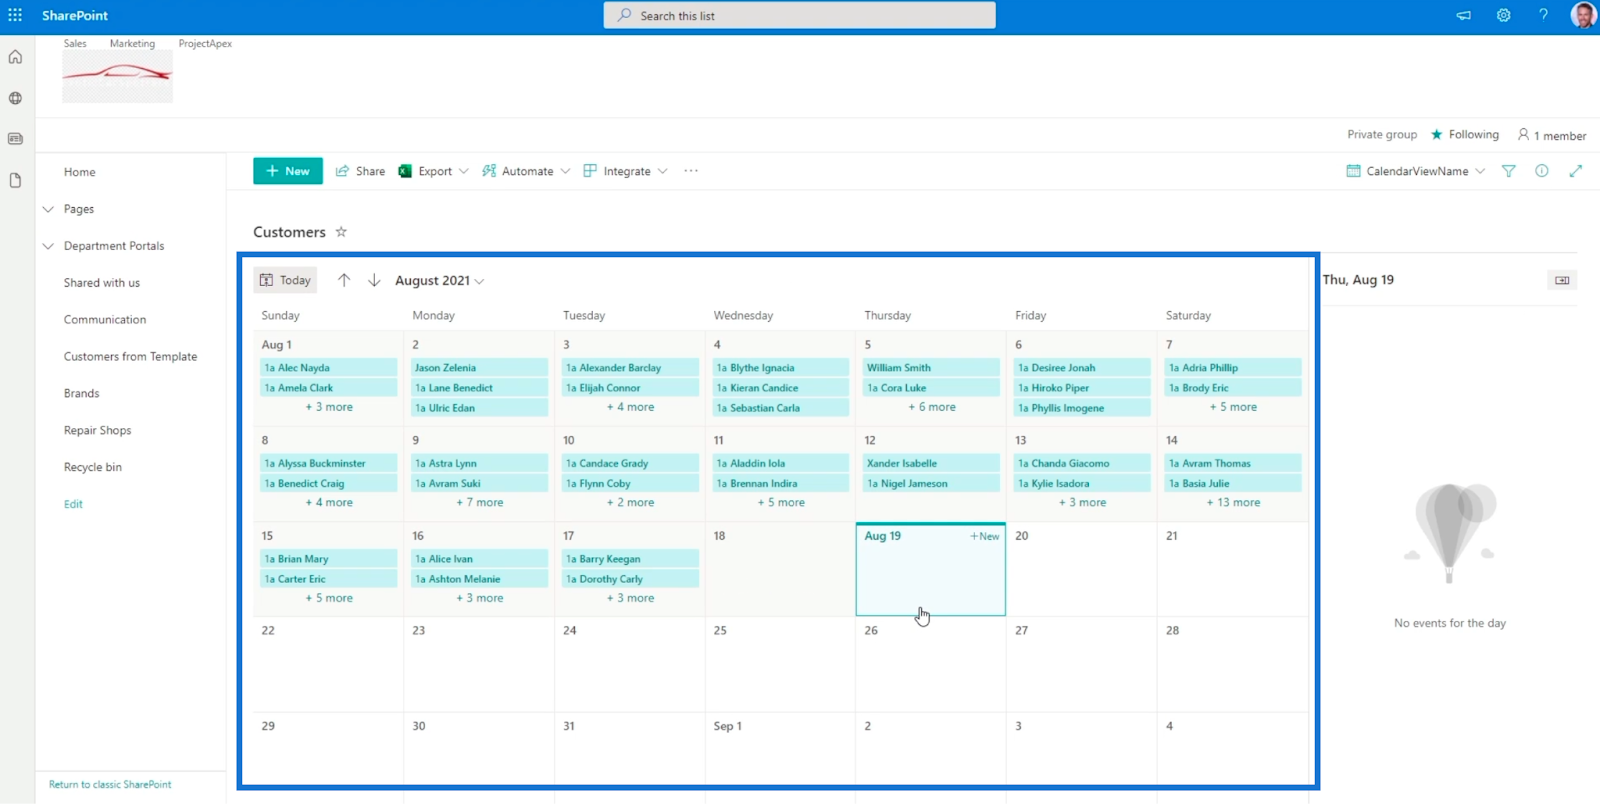Click the Edit navigation link

point(73,504)
